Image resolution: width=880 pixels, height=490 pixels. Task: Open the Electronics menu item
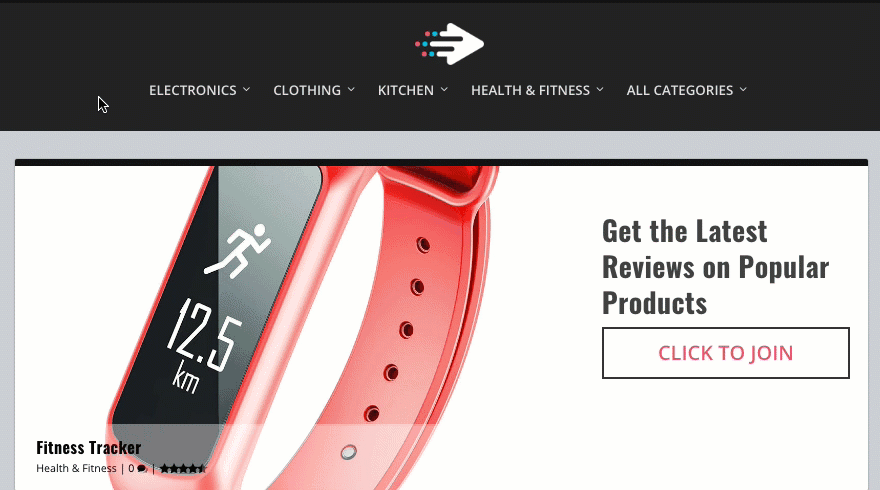(192, 90)
